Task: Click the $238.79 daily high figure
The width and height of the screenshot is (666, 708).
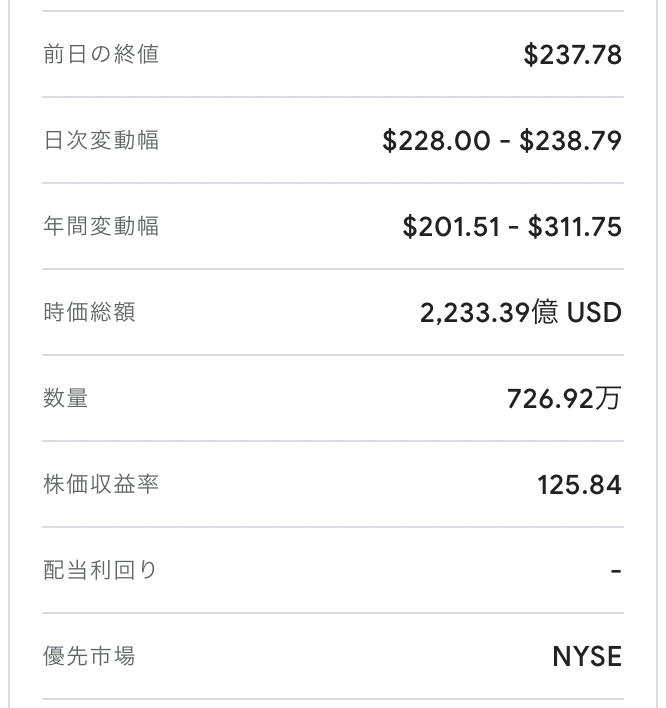Action: click(x=571, y=140)
